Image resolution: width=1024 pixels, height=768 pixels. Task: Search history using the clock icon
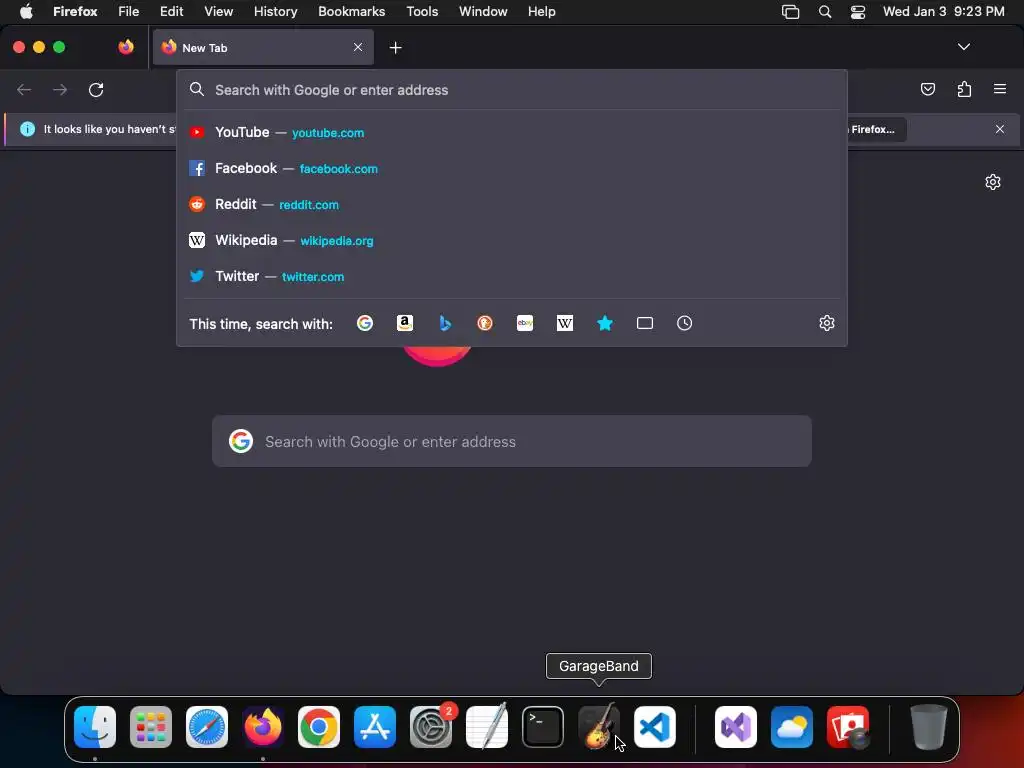(684, 323)
